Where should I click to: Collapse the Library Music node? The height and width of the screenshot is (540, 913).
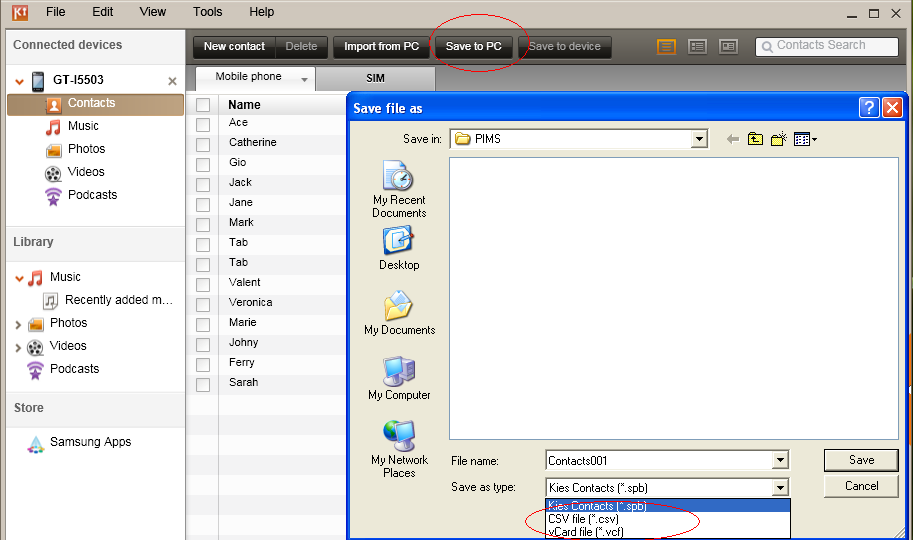coord(19,278)
